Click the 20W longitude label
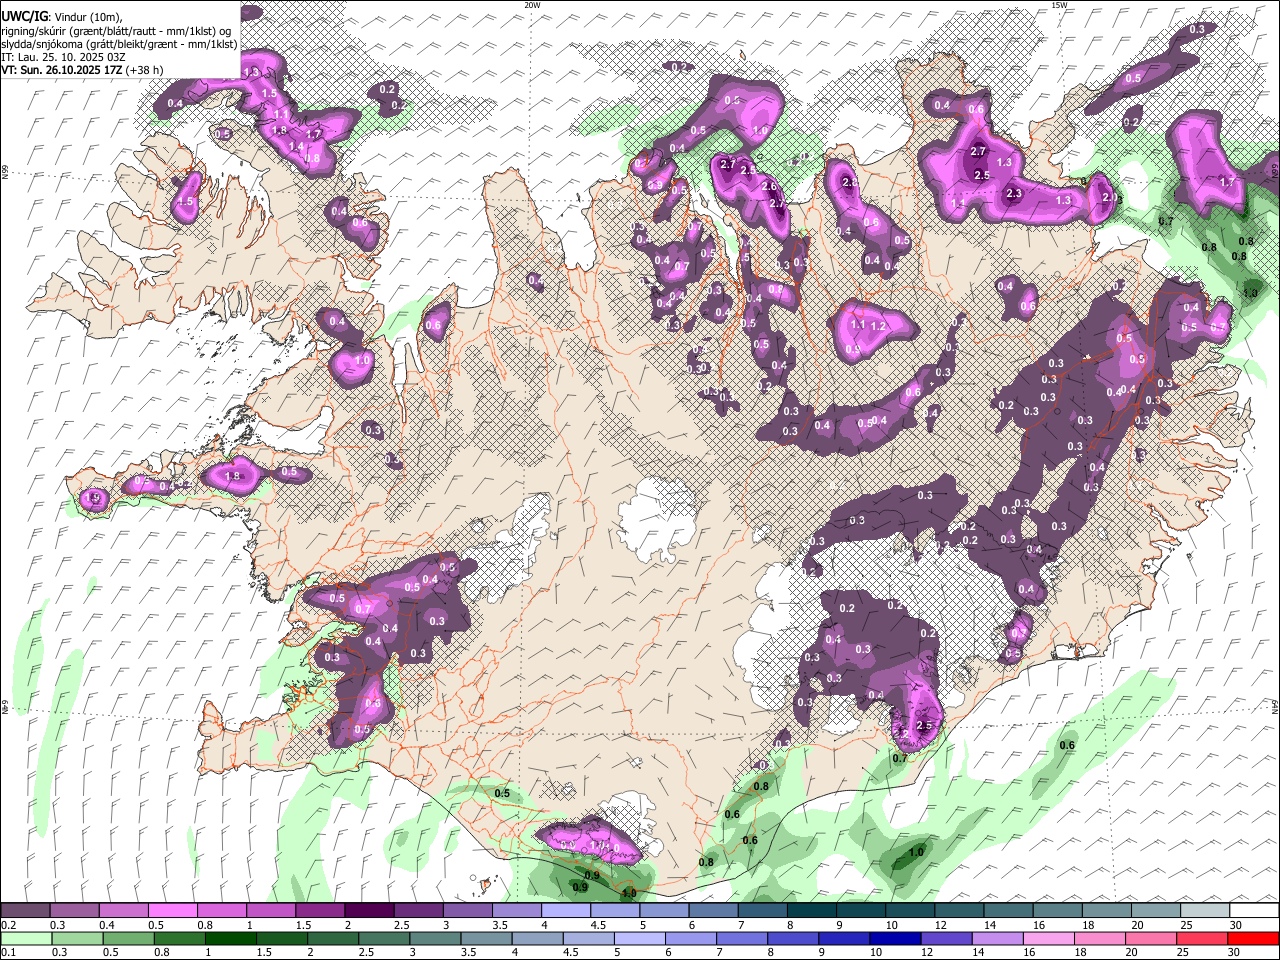This screenshot has width=1280, height=960. 532,5
